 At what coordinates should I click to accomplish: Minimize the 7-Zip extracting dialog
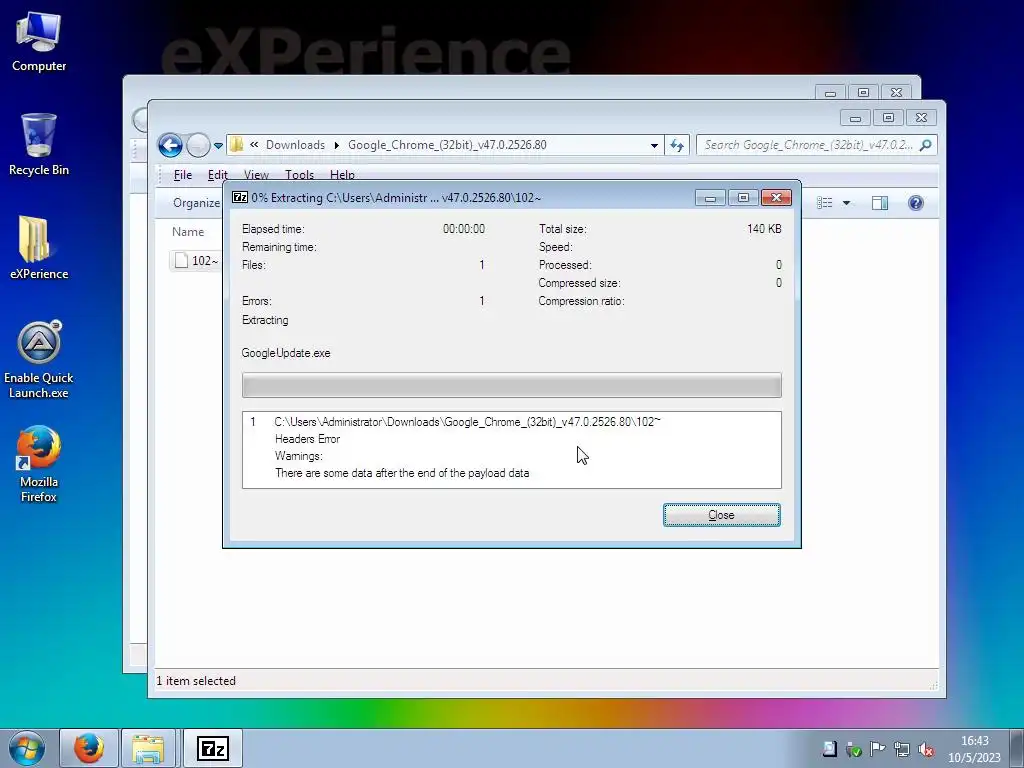point(710,198)
